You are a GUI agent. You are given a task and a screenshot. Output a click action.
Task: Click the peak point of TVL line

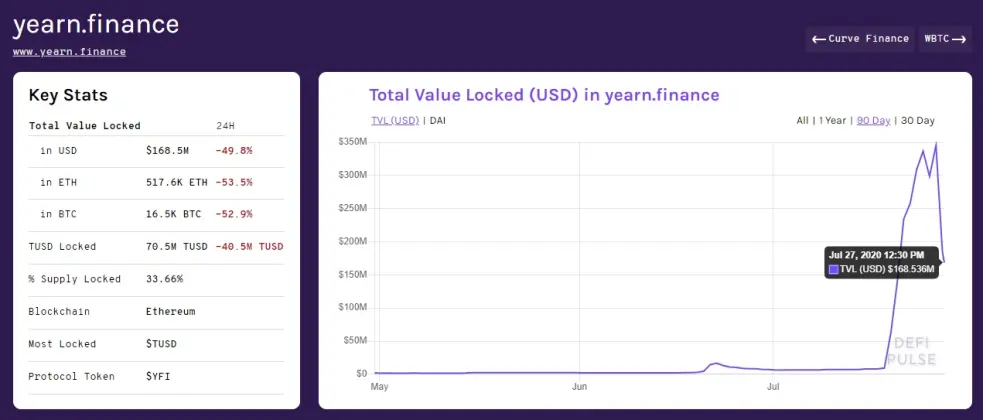(x=936, y=144)
